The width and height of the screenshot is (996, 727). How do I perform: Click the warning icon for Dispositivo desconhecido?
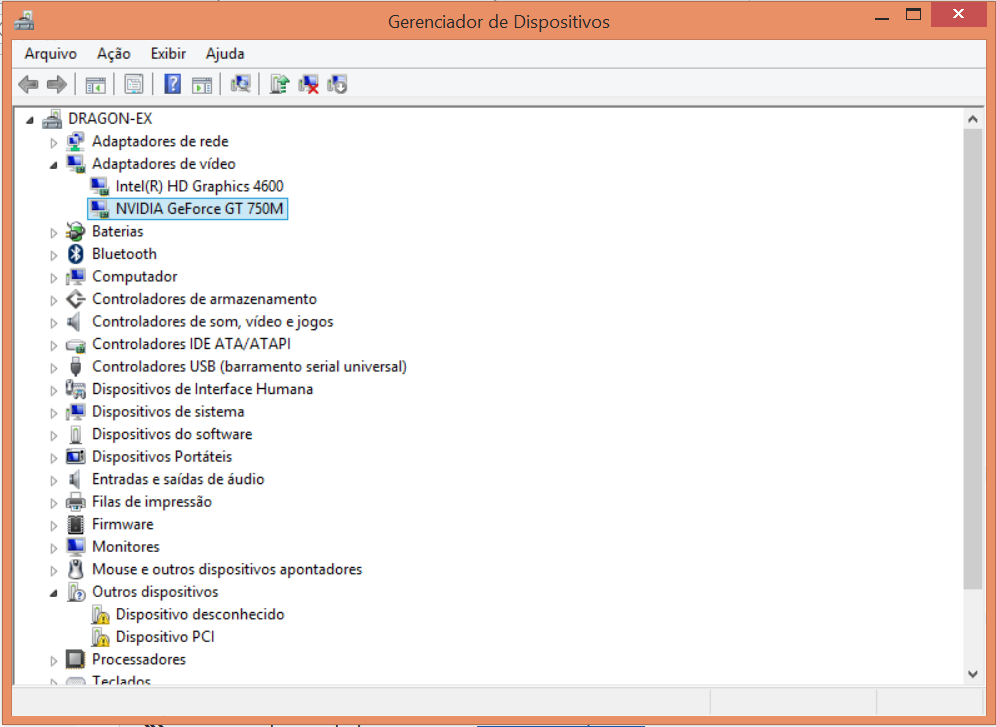tap(100, 615)
